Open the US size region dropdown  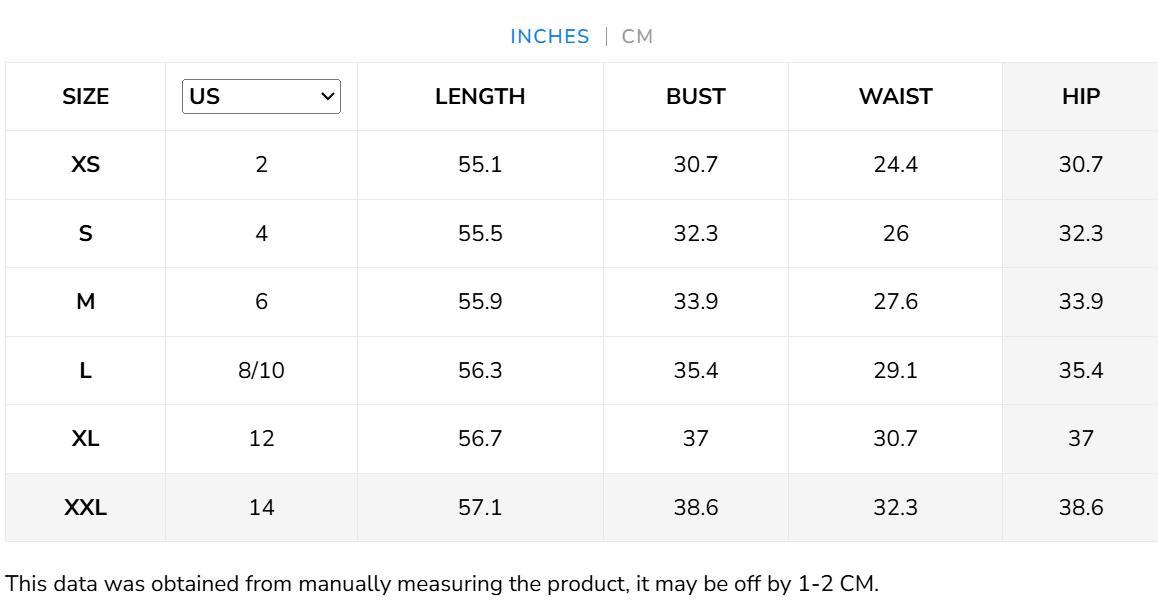(x=261, y=97)
